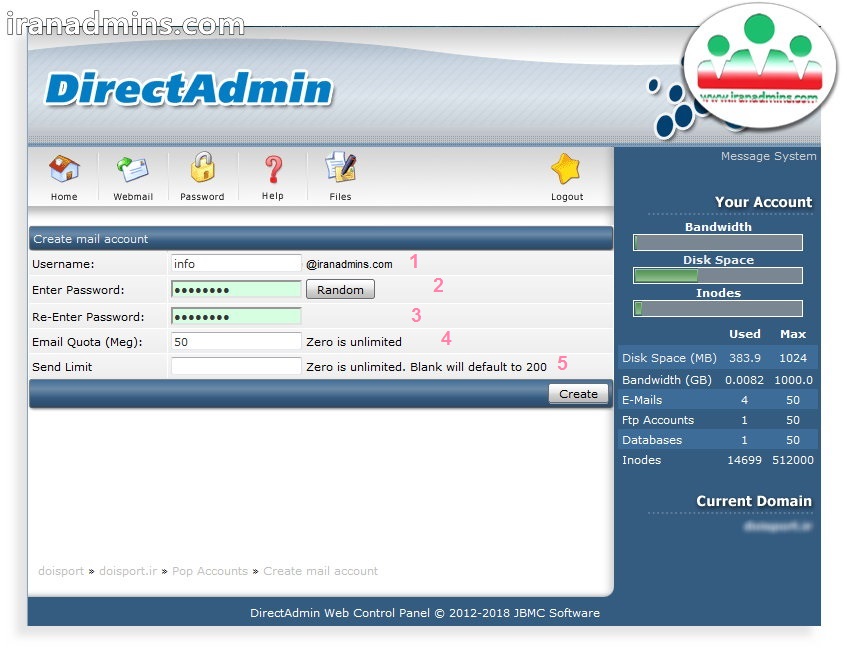Focus the Username input field
Screen dimensions: 847x652
pyautogui.click(x=236, y=264)
